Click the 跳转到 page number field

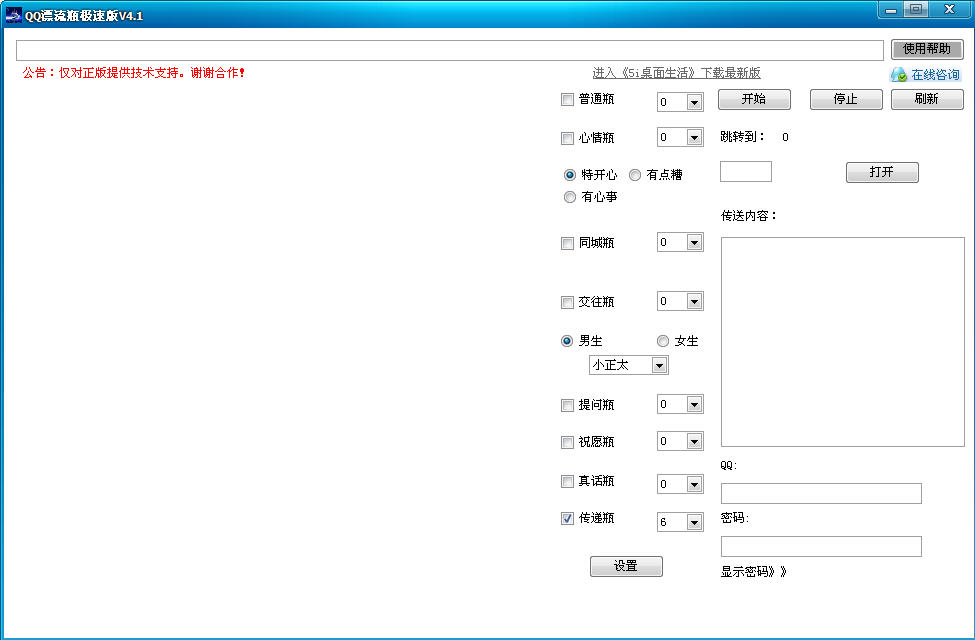click(x=746, y=172)
